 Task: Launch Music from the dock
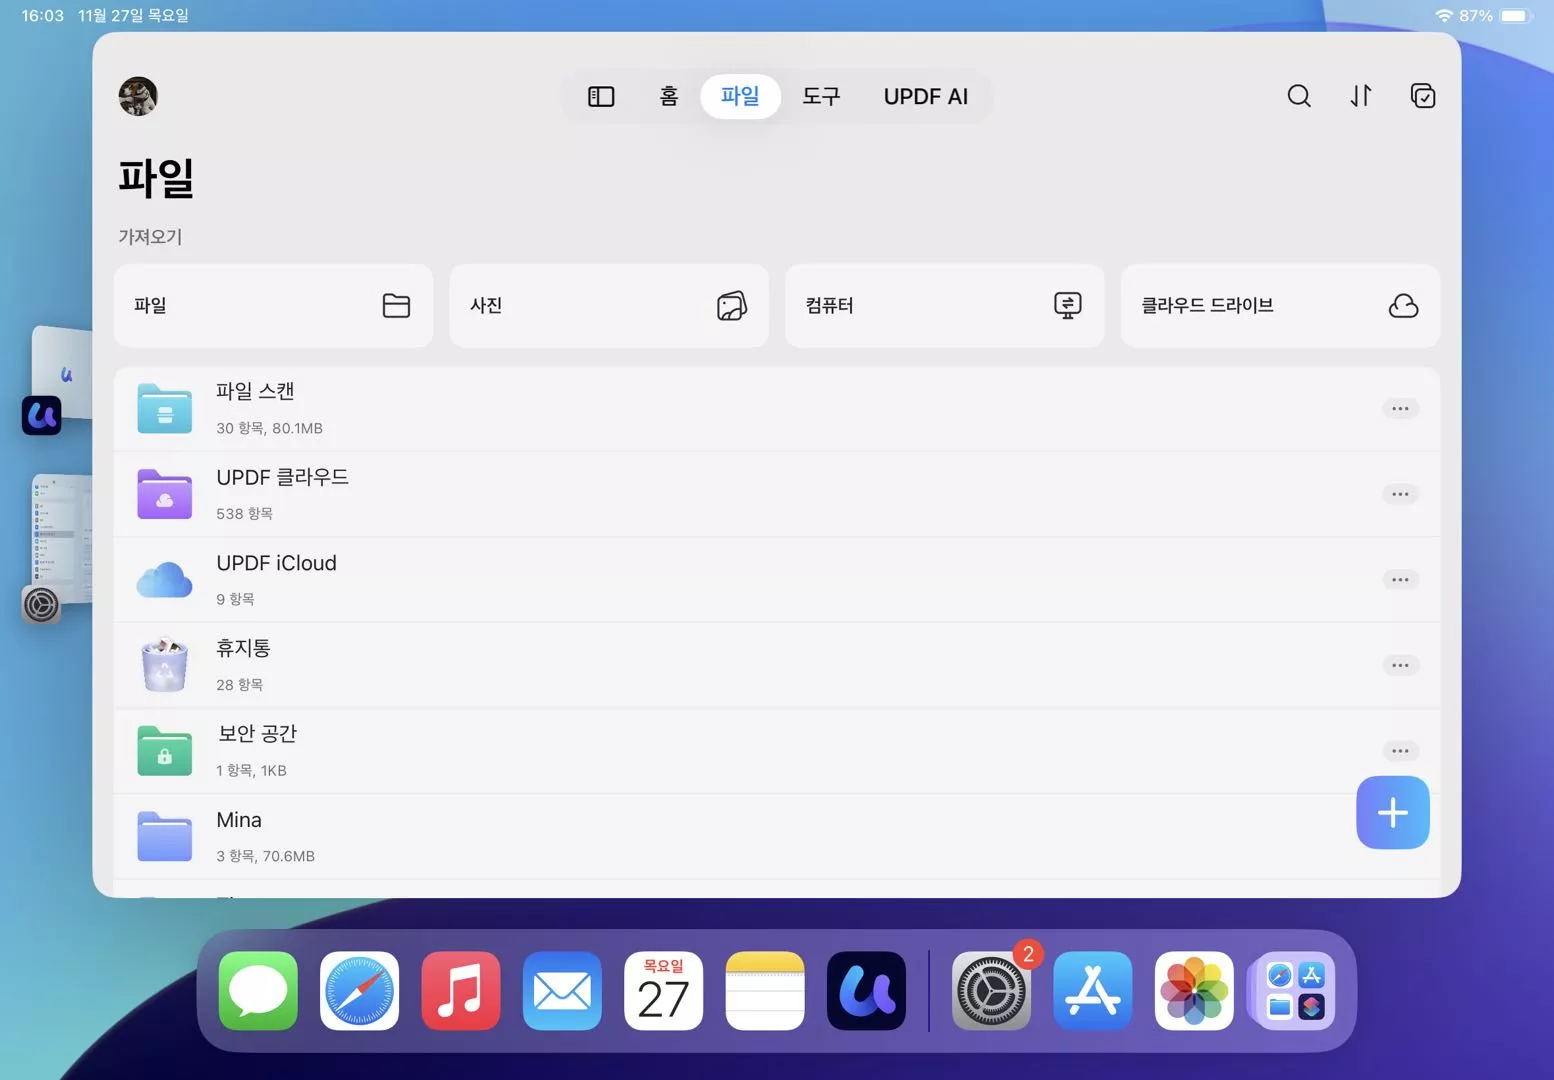[461, 991]
